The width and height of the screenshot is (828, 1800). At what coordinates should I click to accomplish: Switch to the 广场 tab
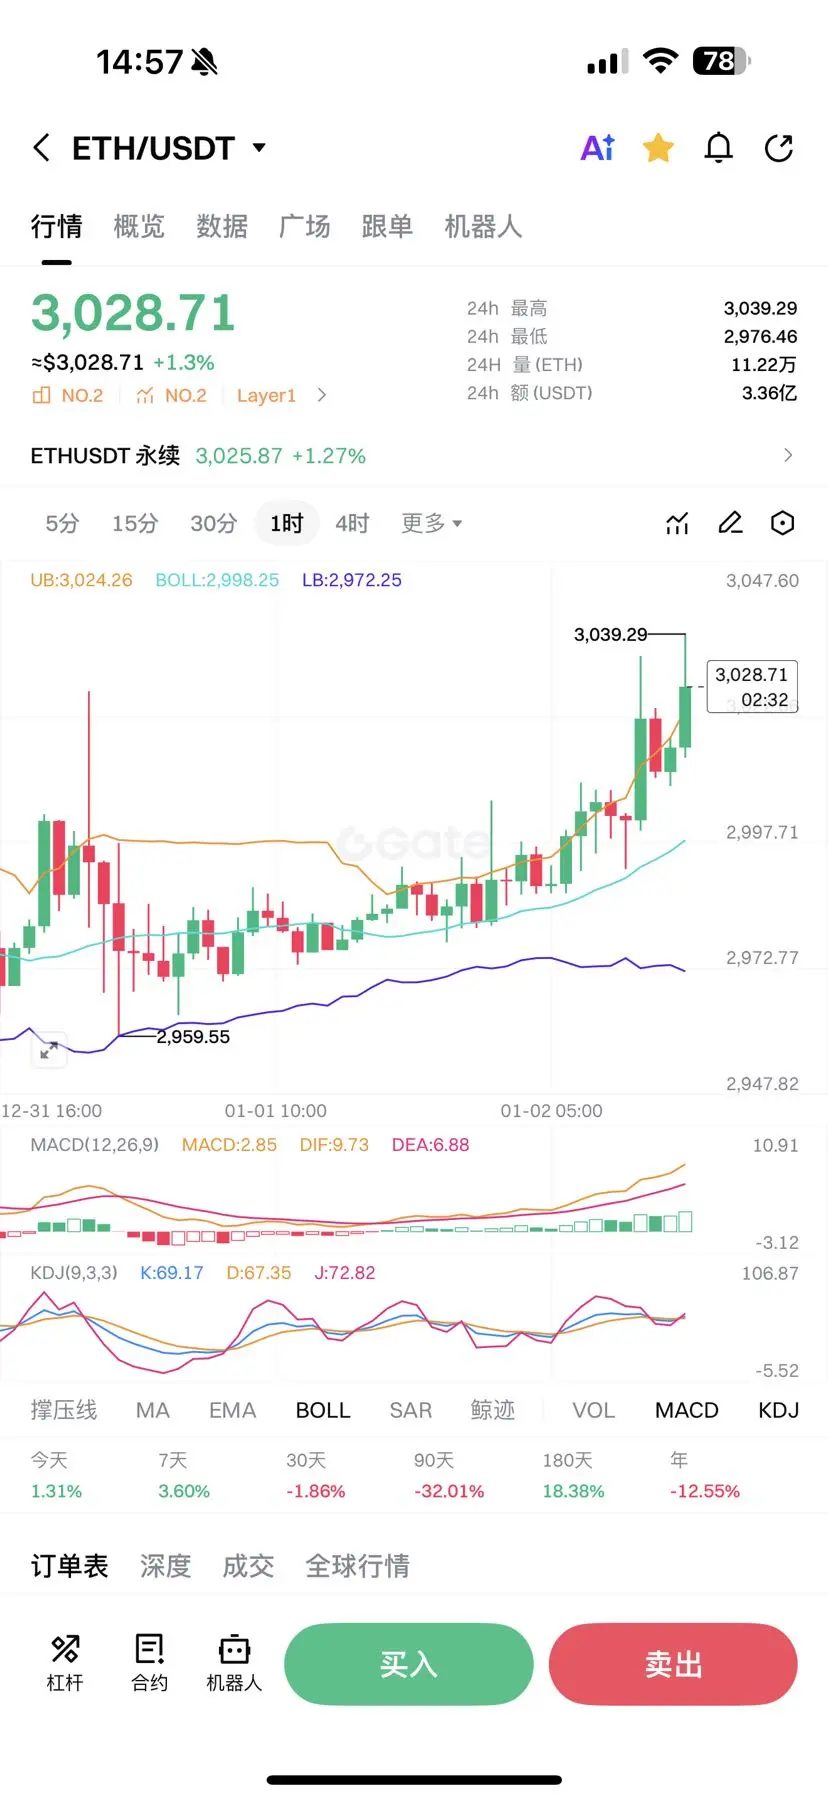pyautogui.click(x=305, y=226)
